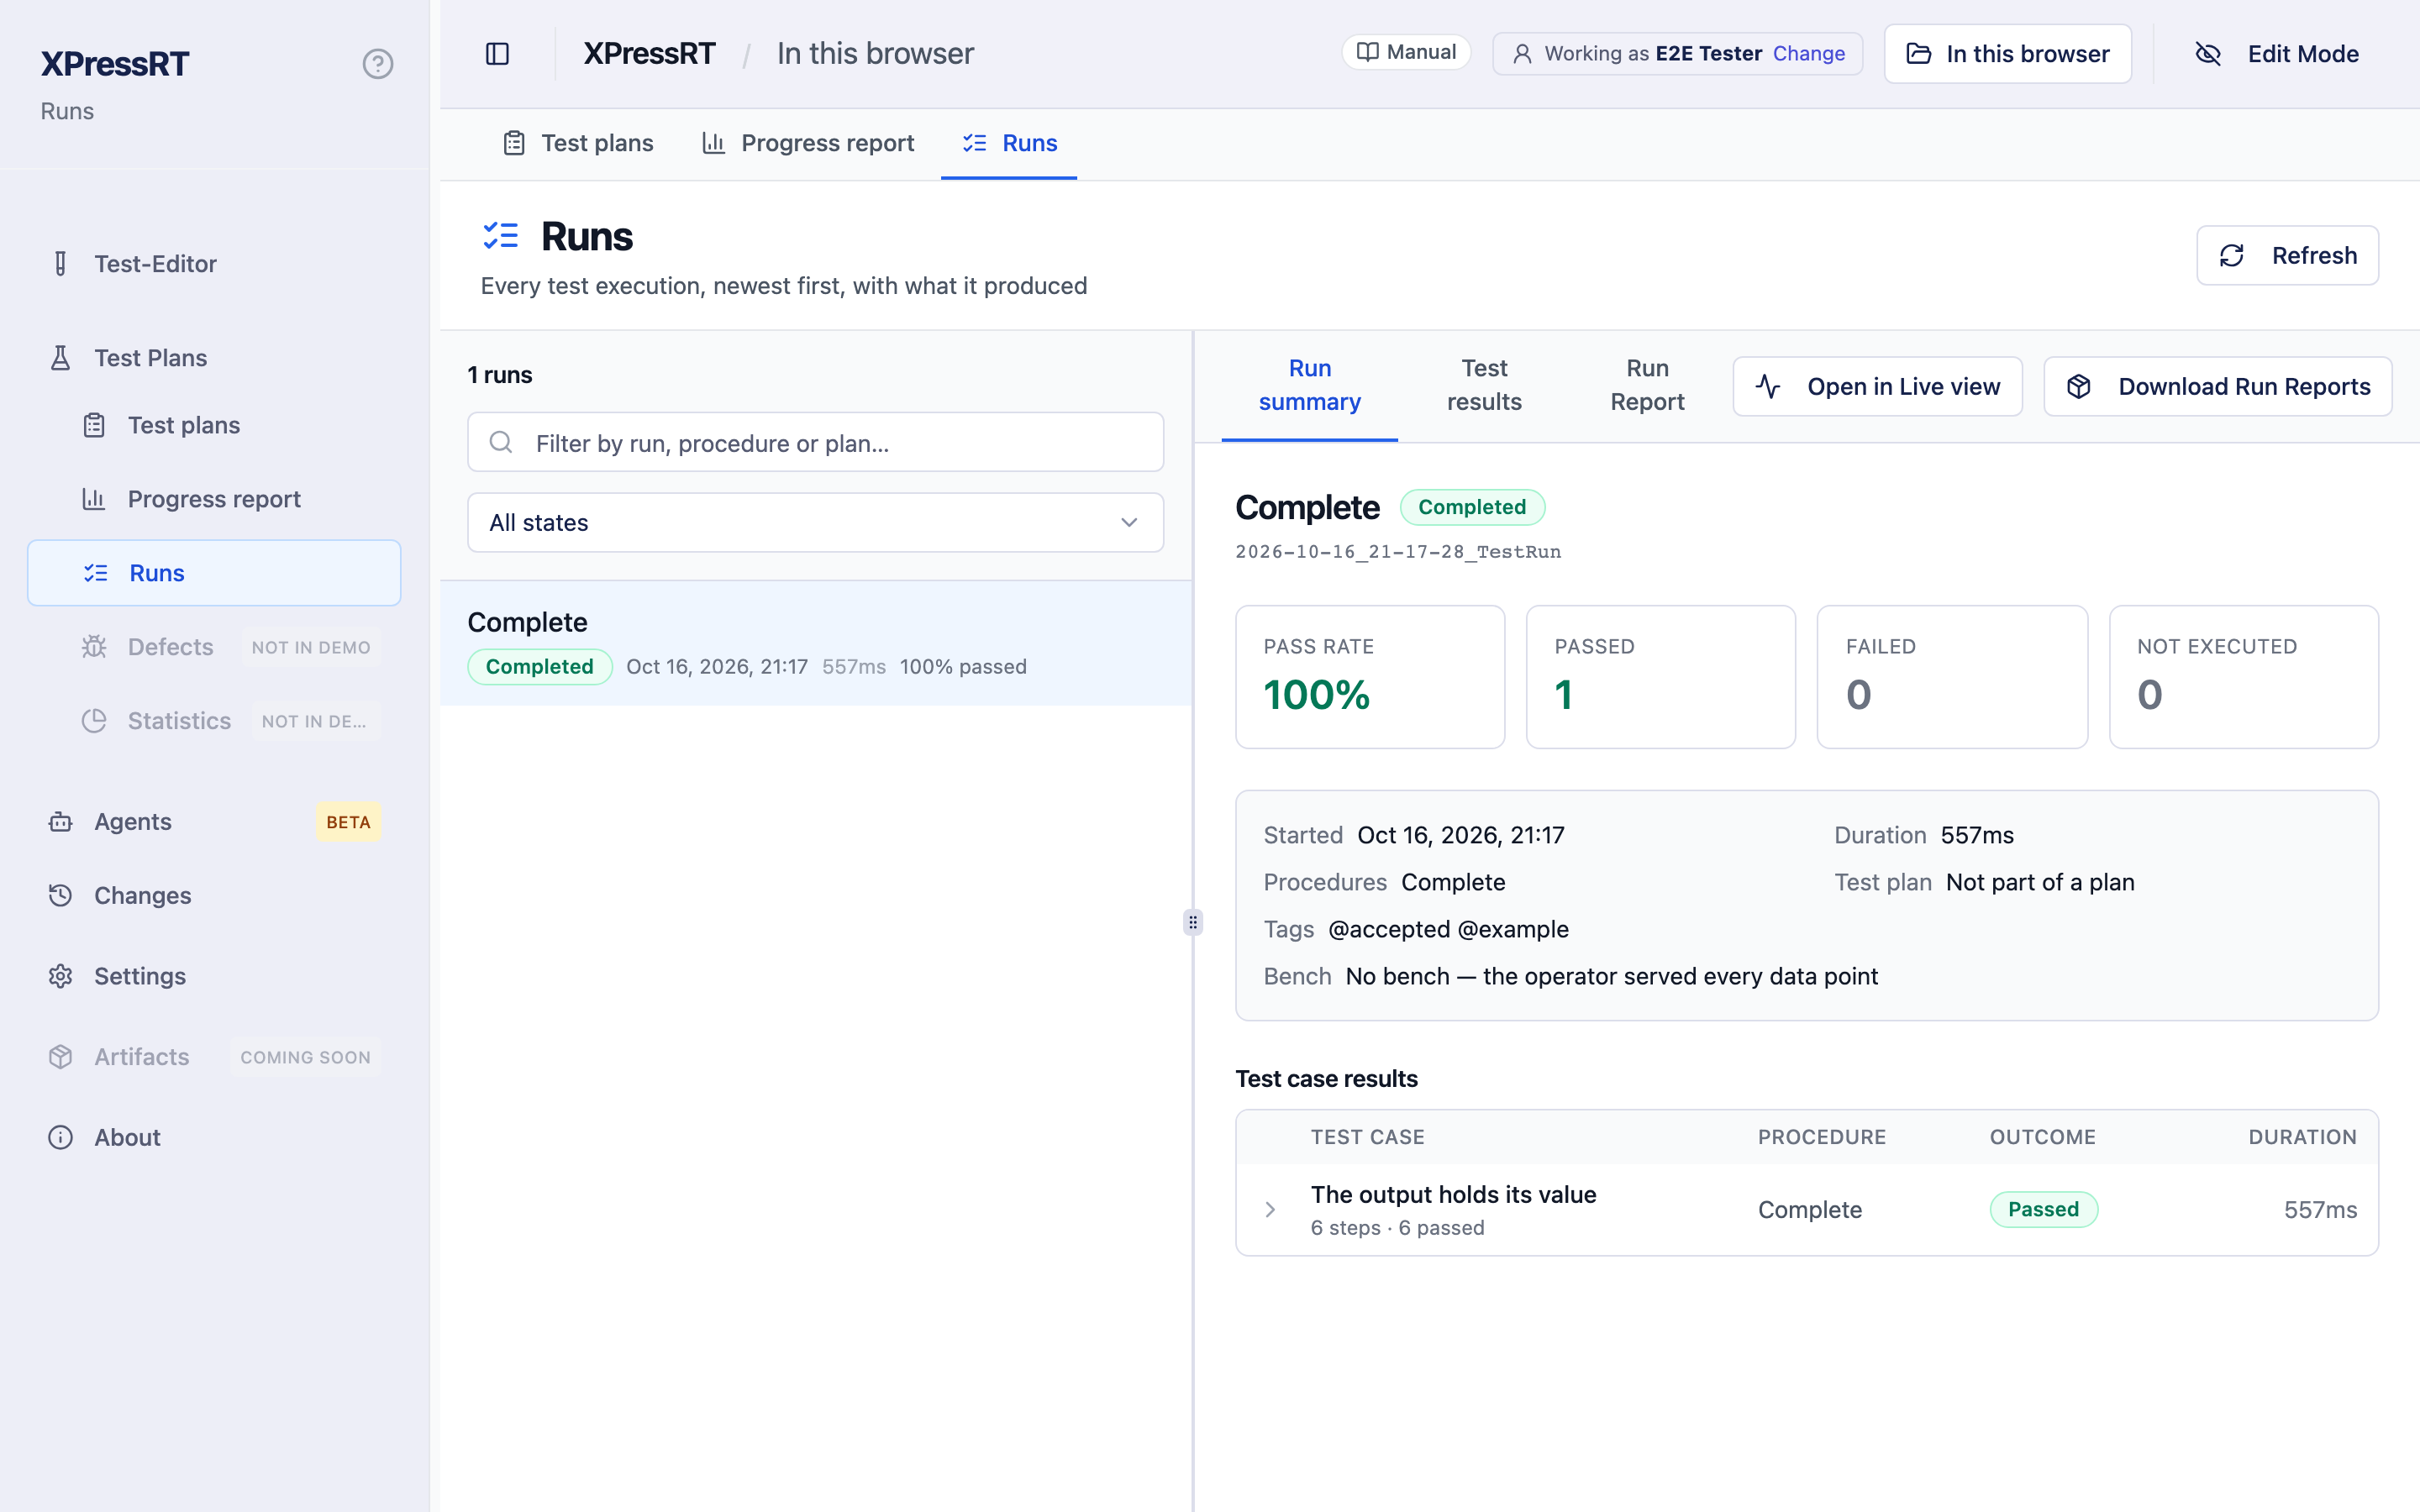Open the run in Live view
2420x1512 pixels.
tap(1877, 386)
